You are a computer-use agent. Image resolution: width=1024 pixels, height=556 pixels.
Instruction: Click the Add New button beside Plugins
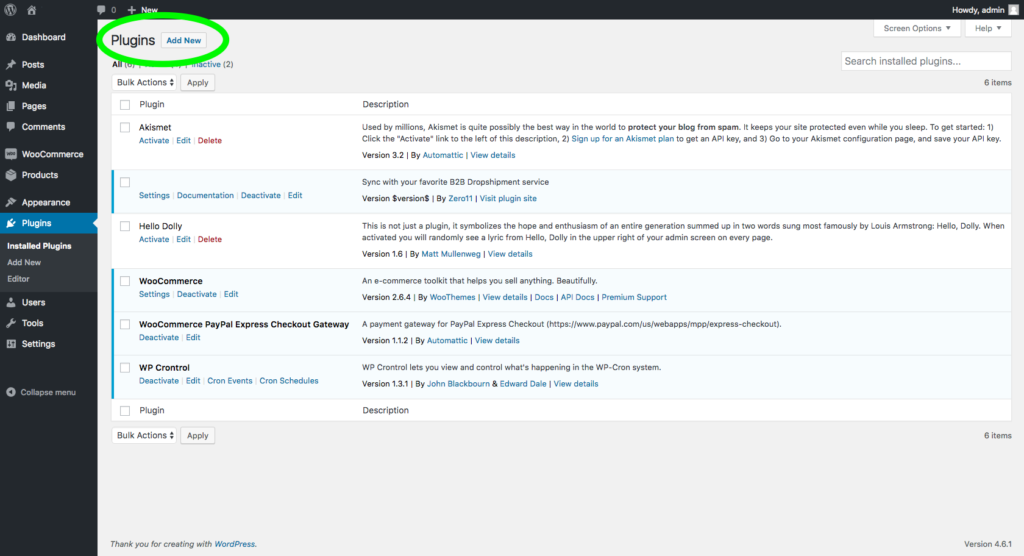point(184,41)
